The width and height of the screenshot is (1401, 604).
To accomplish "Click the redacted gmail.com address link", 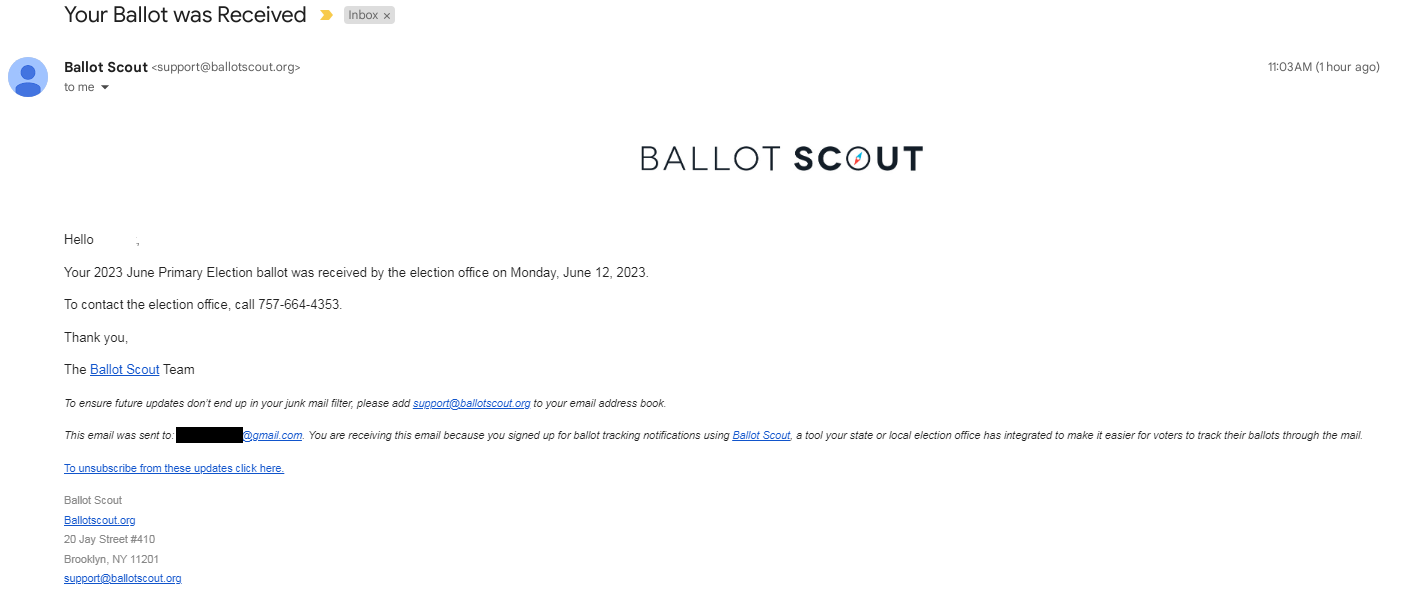I will (x=240, y=435).
